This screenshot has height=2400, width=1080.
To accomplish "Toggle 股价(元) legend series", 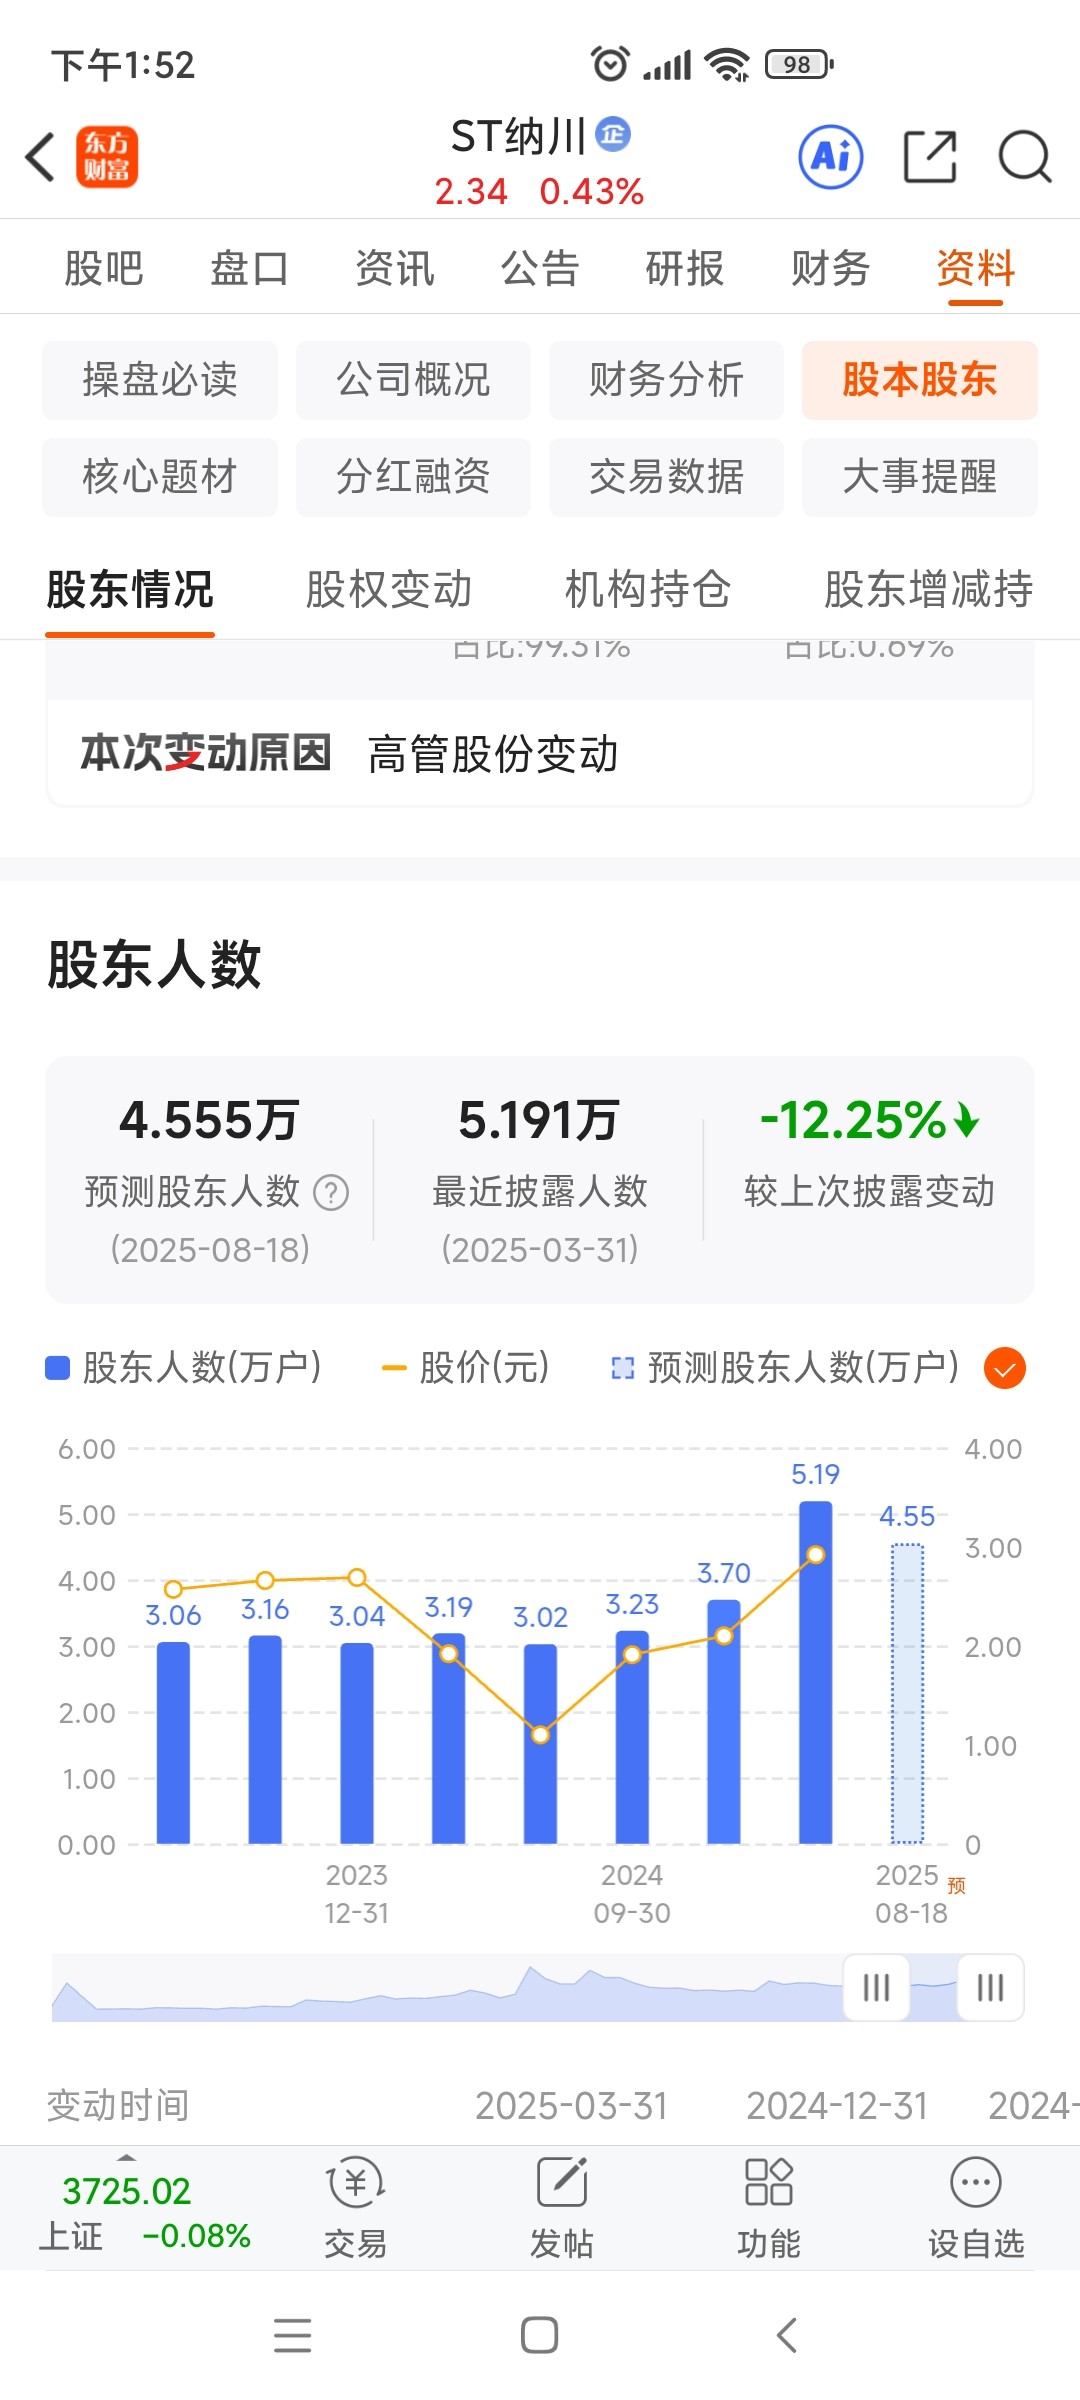I will pyautogui.click(x=466, y=1367).
